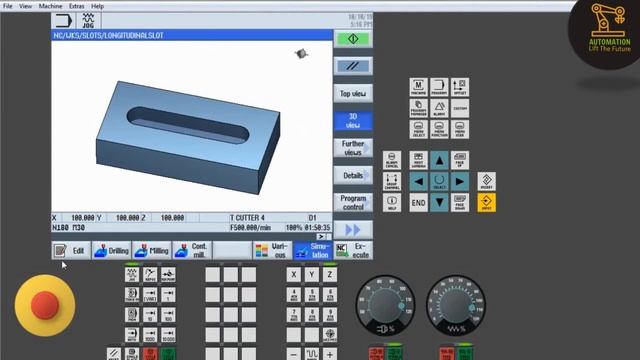Click the INSERT key above yellow key
Viewport: 640px width, 360px height.
tap(487, 181)
